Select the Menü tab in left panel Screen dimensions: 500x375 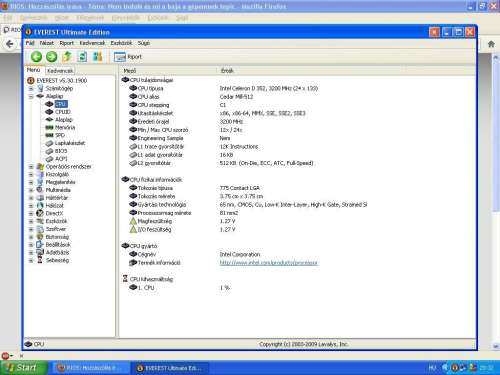tap(34, 70)
